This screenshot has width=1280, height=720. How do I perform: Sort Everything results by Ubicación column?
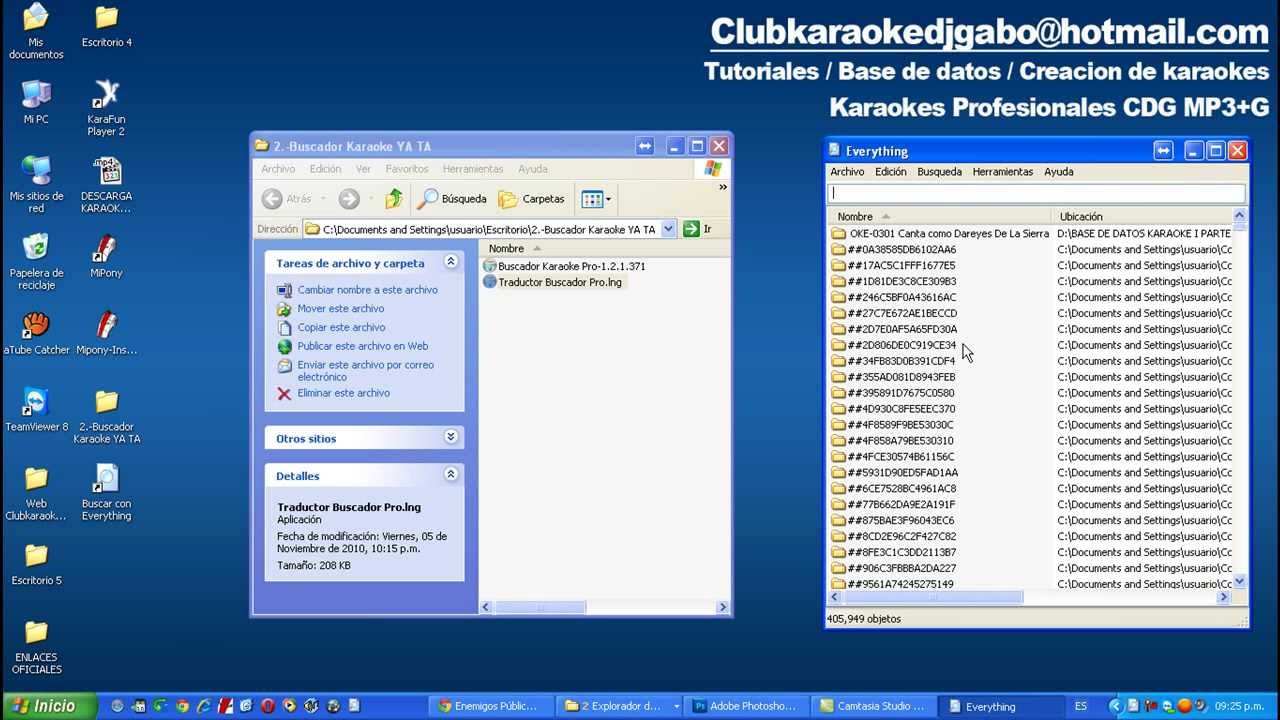pos(1142,216)
